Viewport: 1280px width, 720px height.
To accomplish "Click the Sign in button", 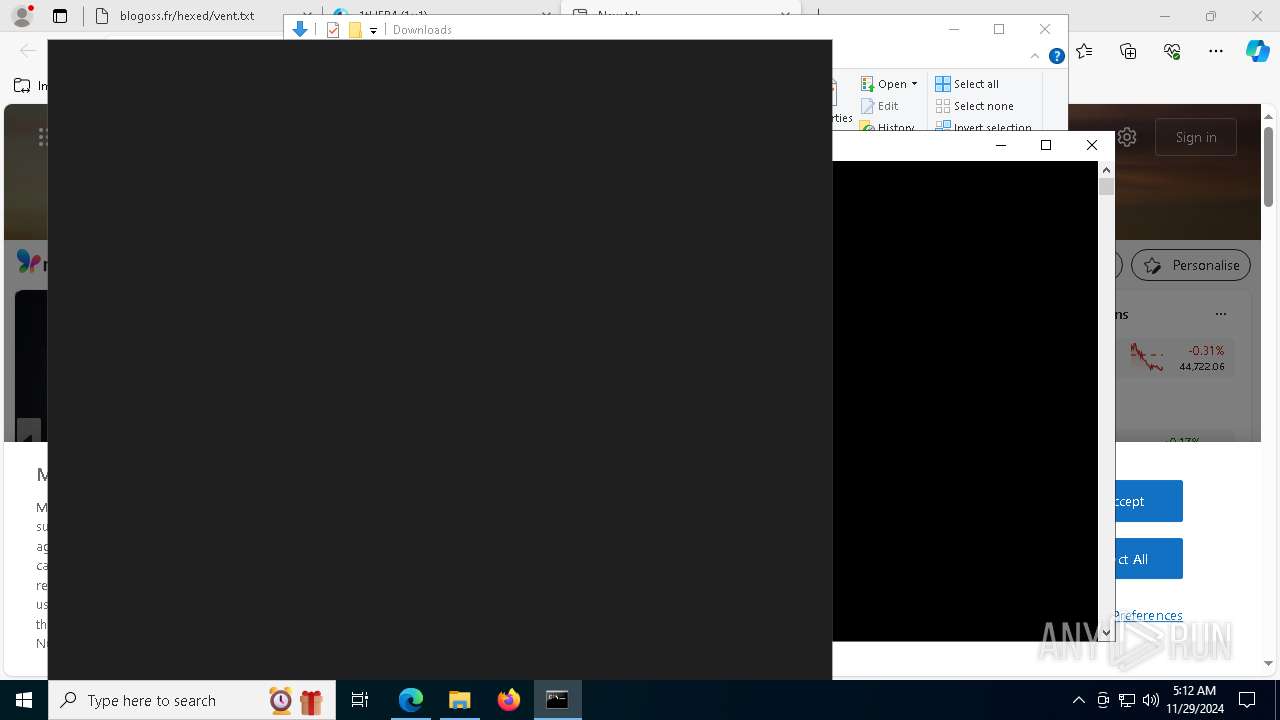I will coord(1196,137).
